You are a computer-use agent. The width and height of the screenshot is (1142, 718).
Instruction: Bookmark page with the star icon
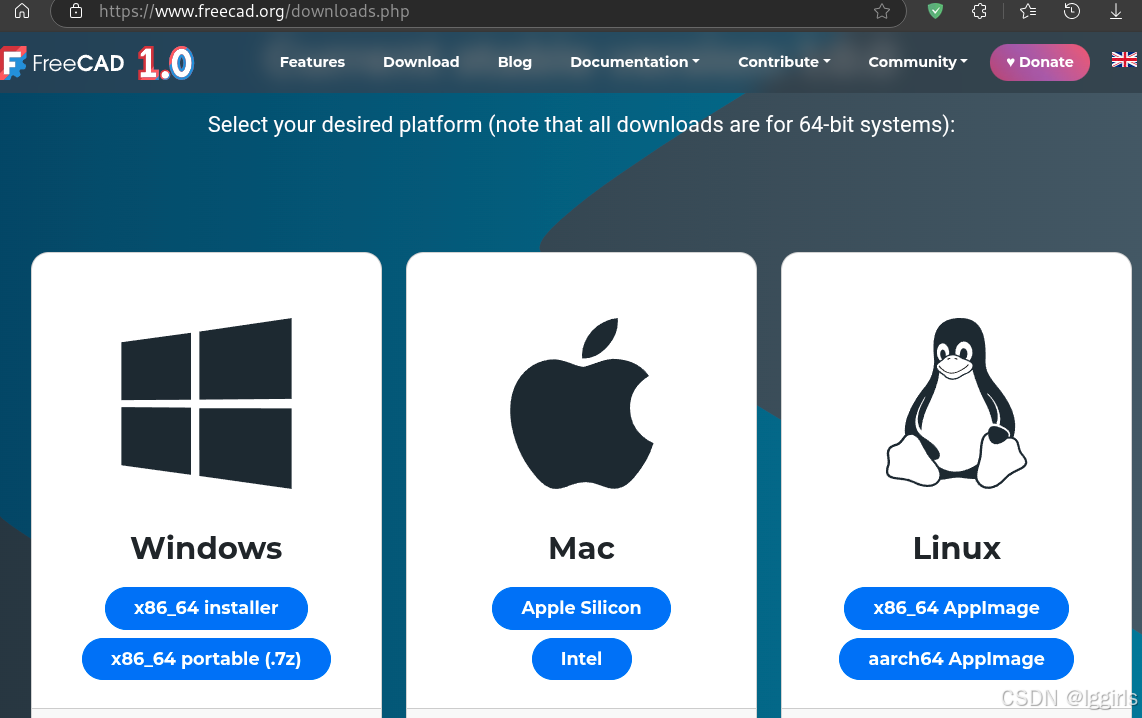882,11
